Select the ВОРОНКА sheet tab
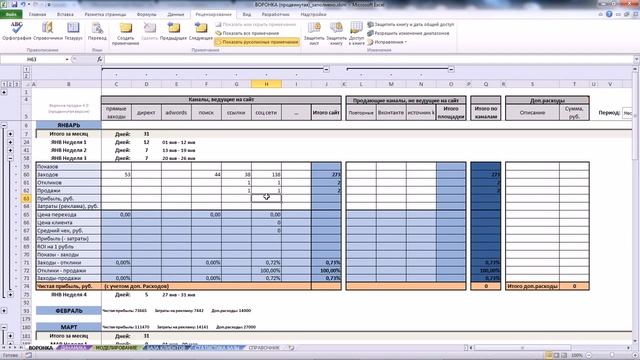640x360 pixels. click(x=40, y=348)
